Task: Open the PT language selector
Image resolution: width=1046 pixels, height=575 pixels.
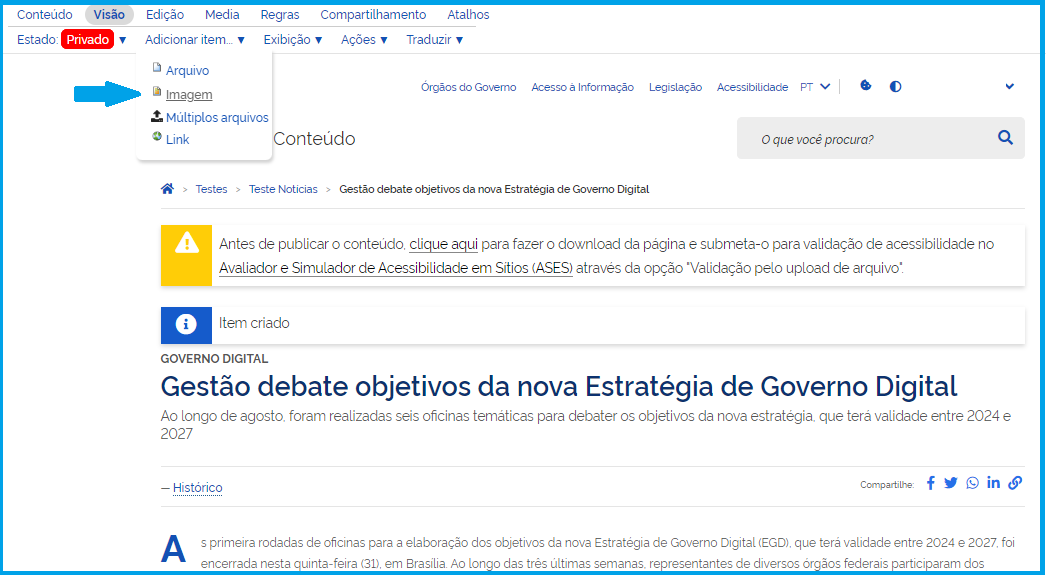Action: click(x=815, y=87)
